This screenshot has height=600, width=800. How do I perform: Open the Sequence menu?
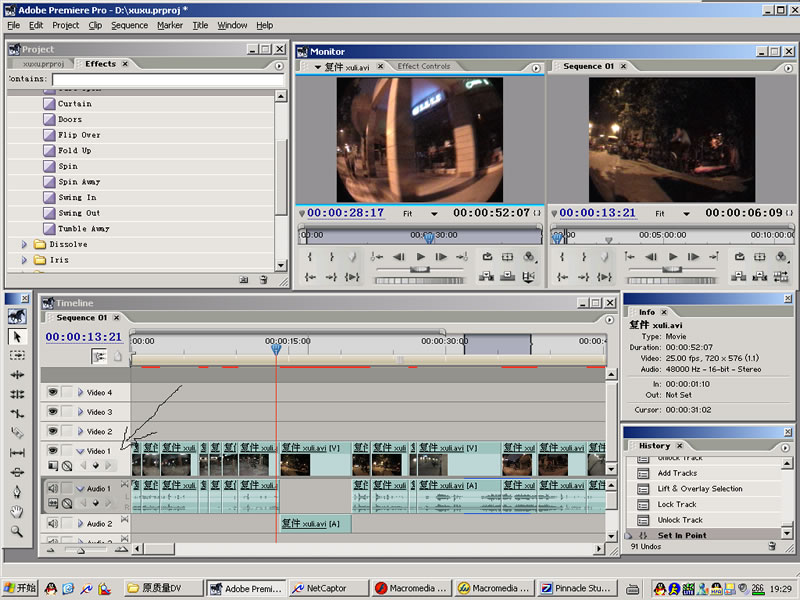pos(130,25)
